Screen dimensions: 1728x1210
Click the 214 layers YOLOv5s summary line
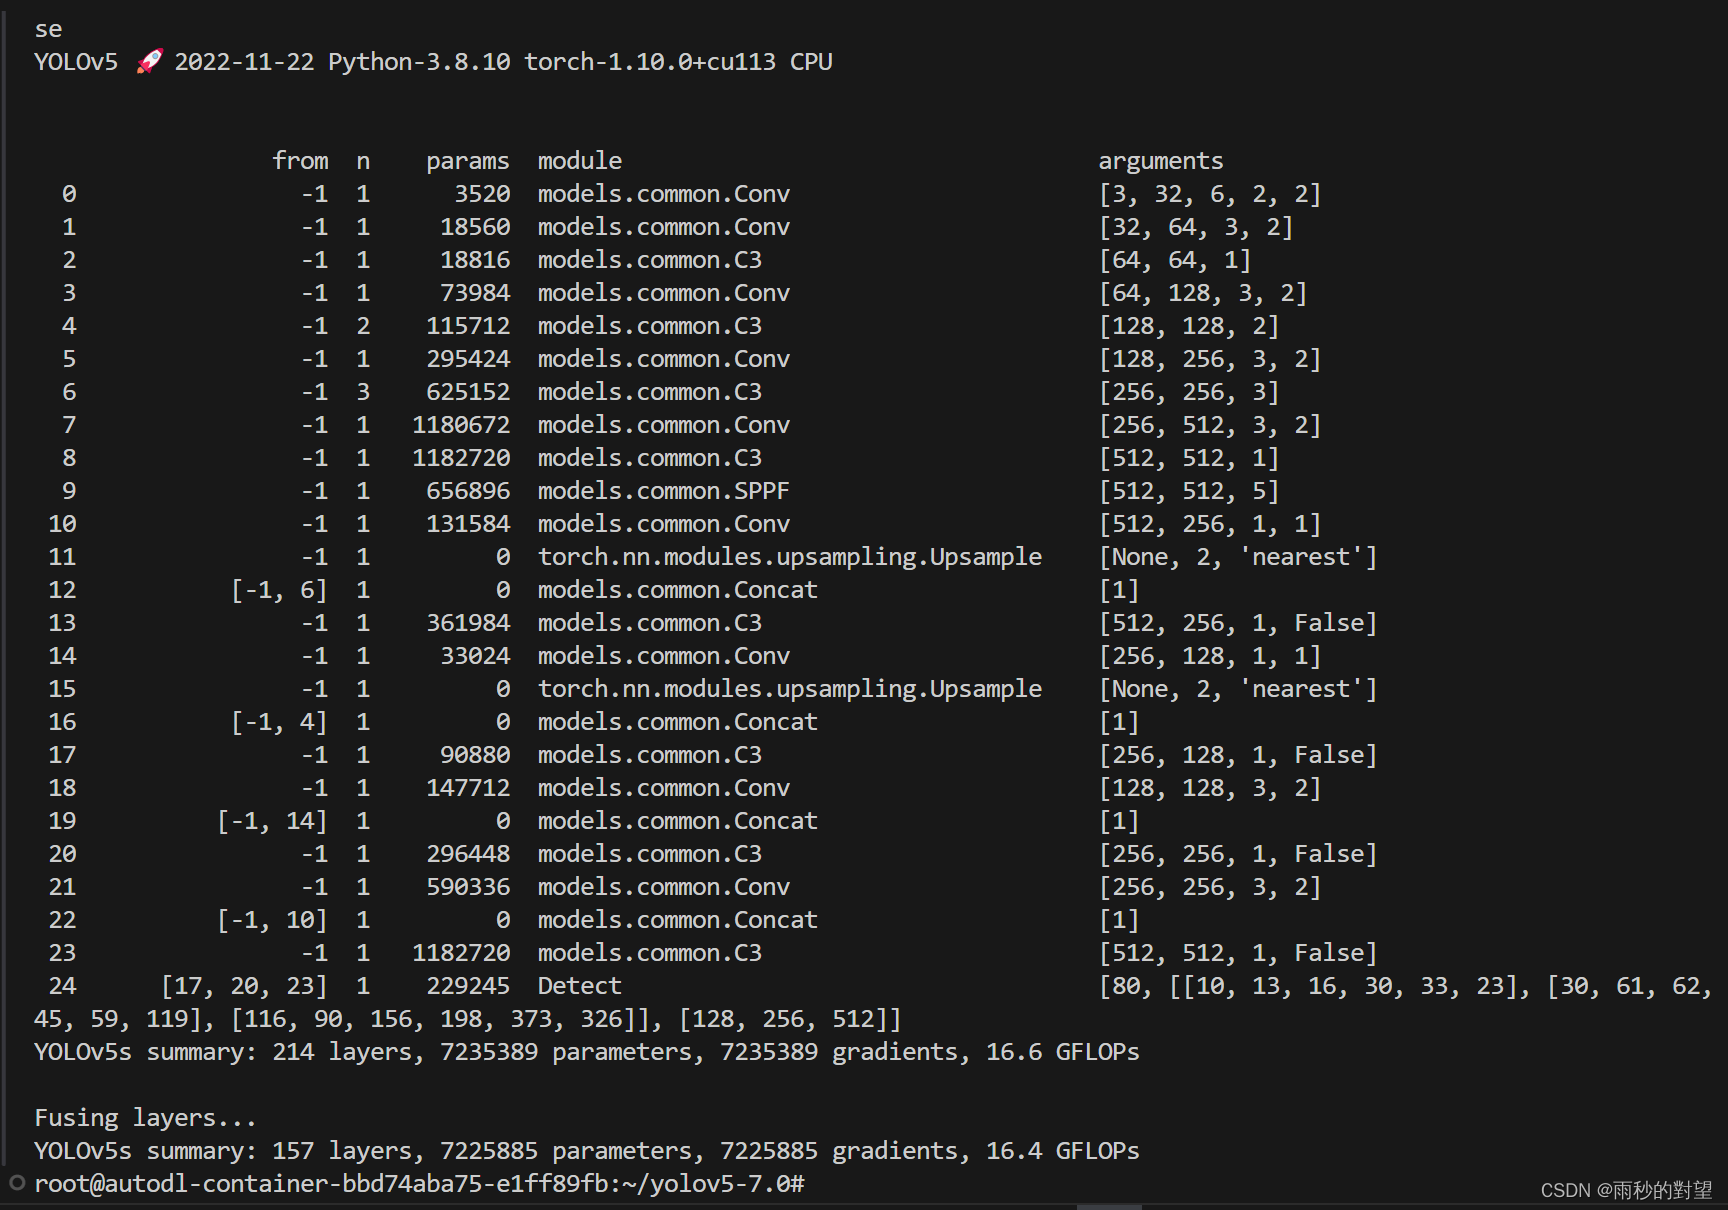point(586,1052)
